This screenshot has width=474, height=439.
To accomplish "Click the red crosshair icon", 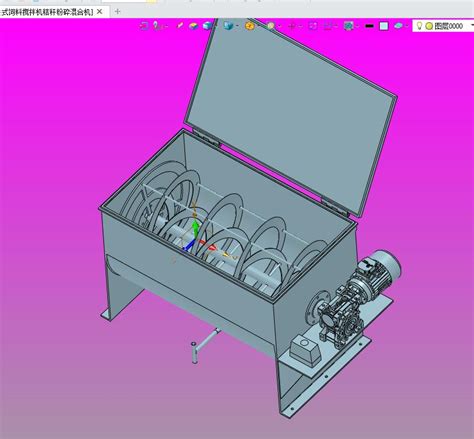I will tap(292, 26).
